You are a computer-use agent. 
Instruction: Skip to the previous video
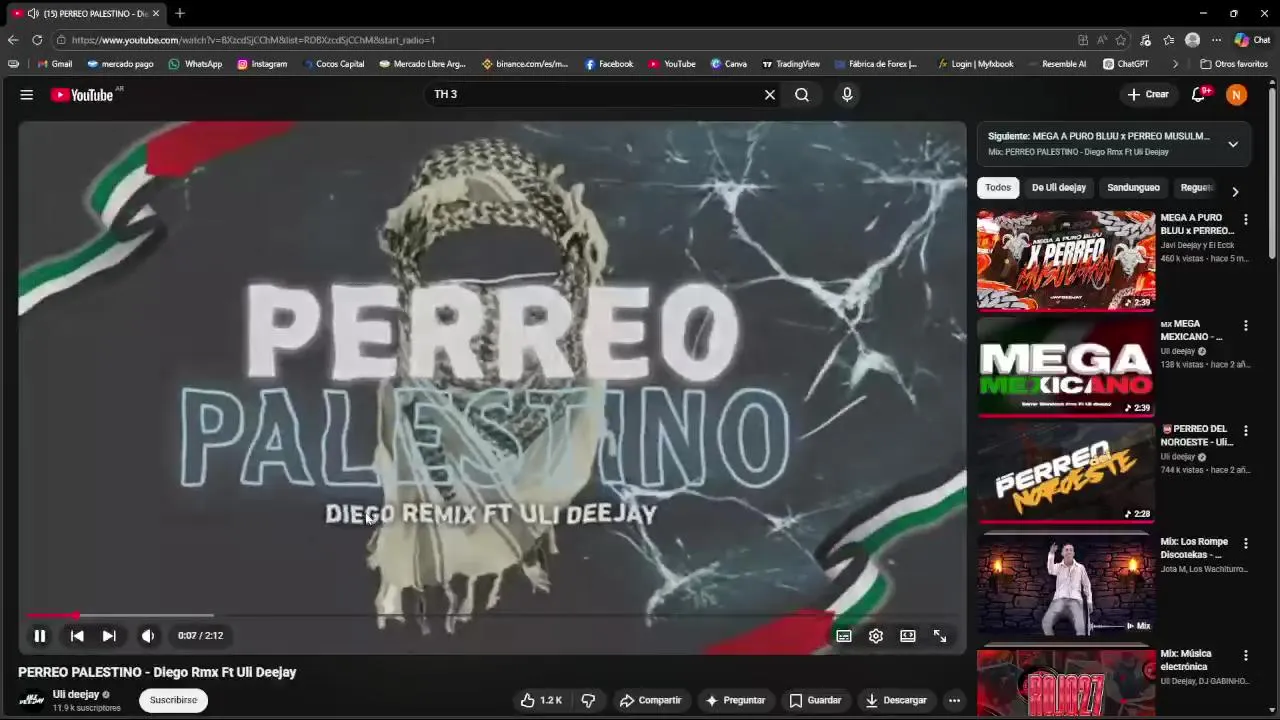(77, 636)
